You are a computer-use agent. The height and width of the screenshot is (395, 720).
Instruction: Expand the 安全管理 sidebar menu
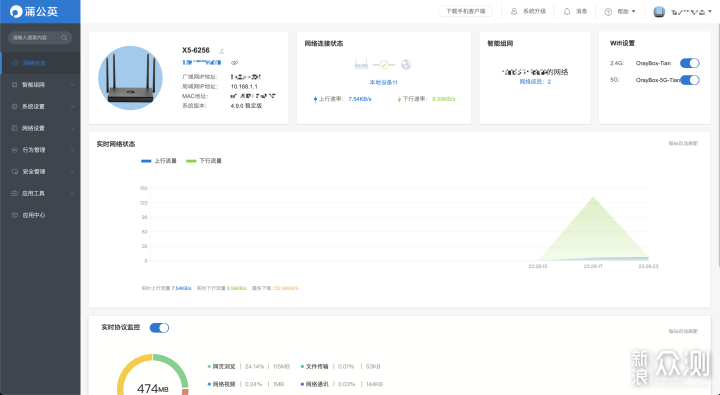pyautogui.click(x=40, y=171)
